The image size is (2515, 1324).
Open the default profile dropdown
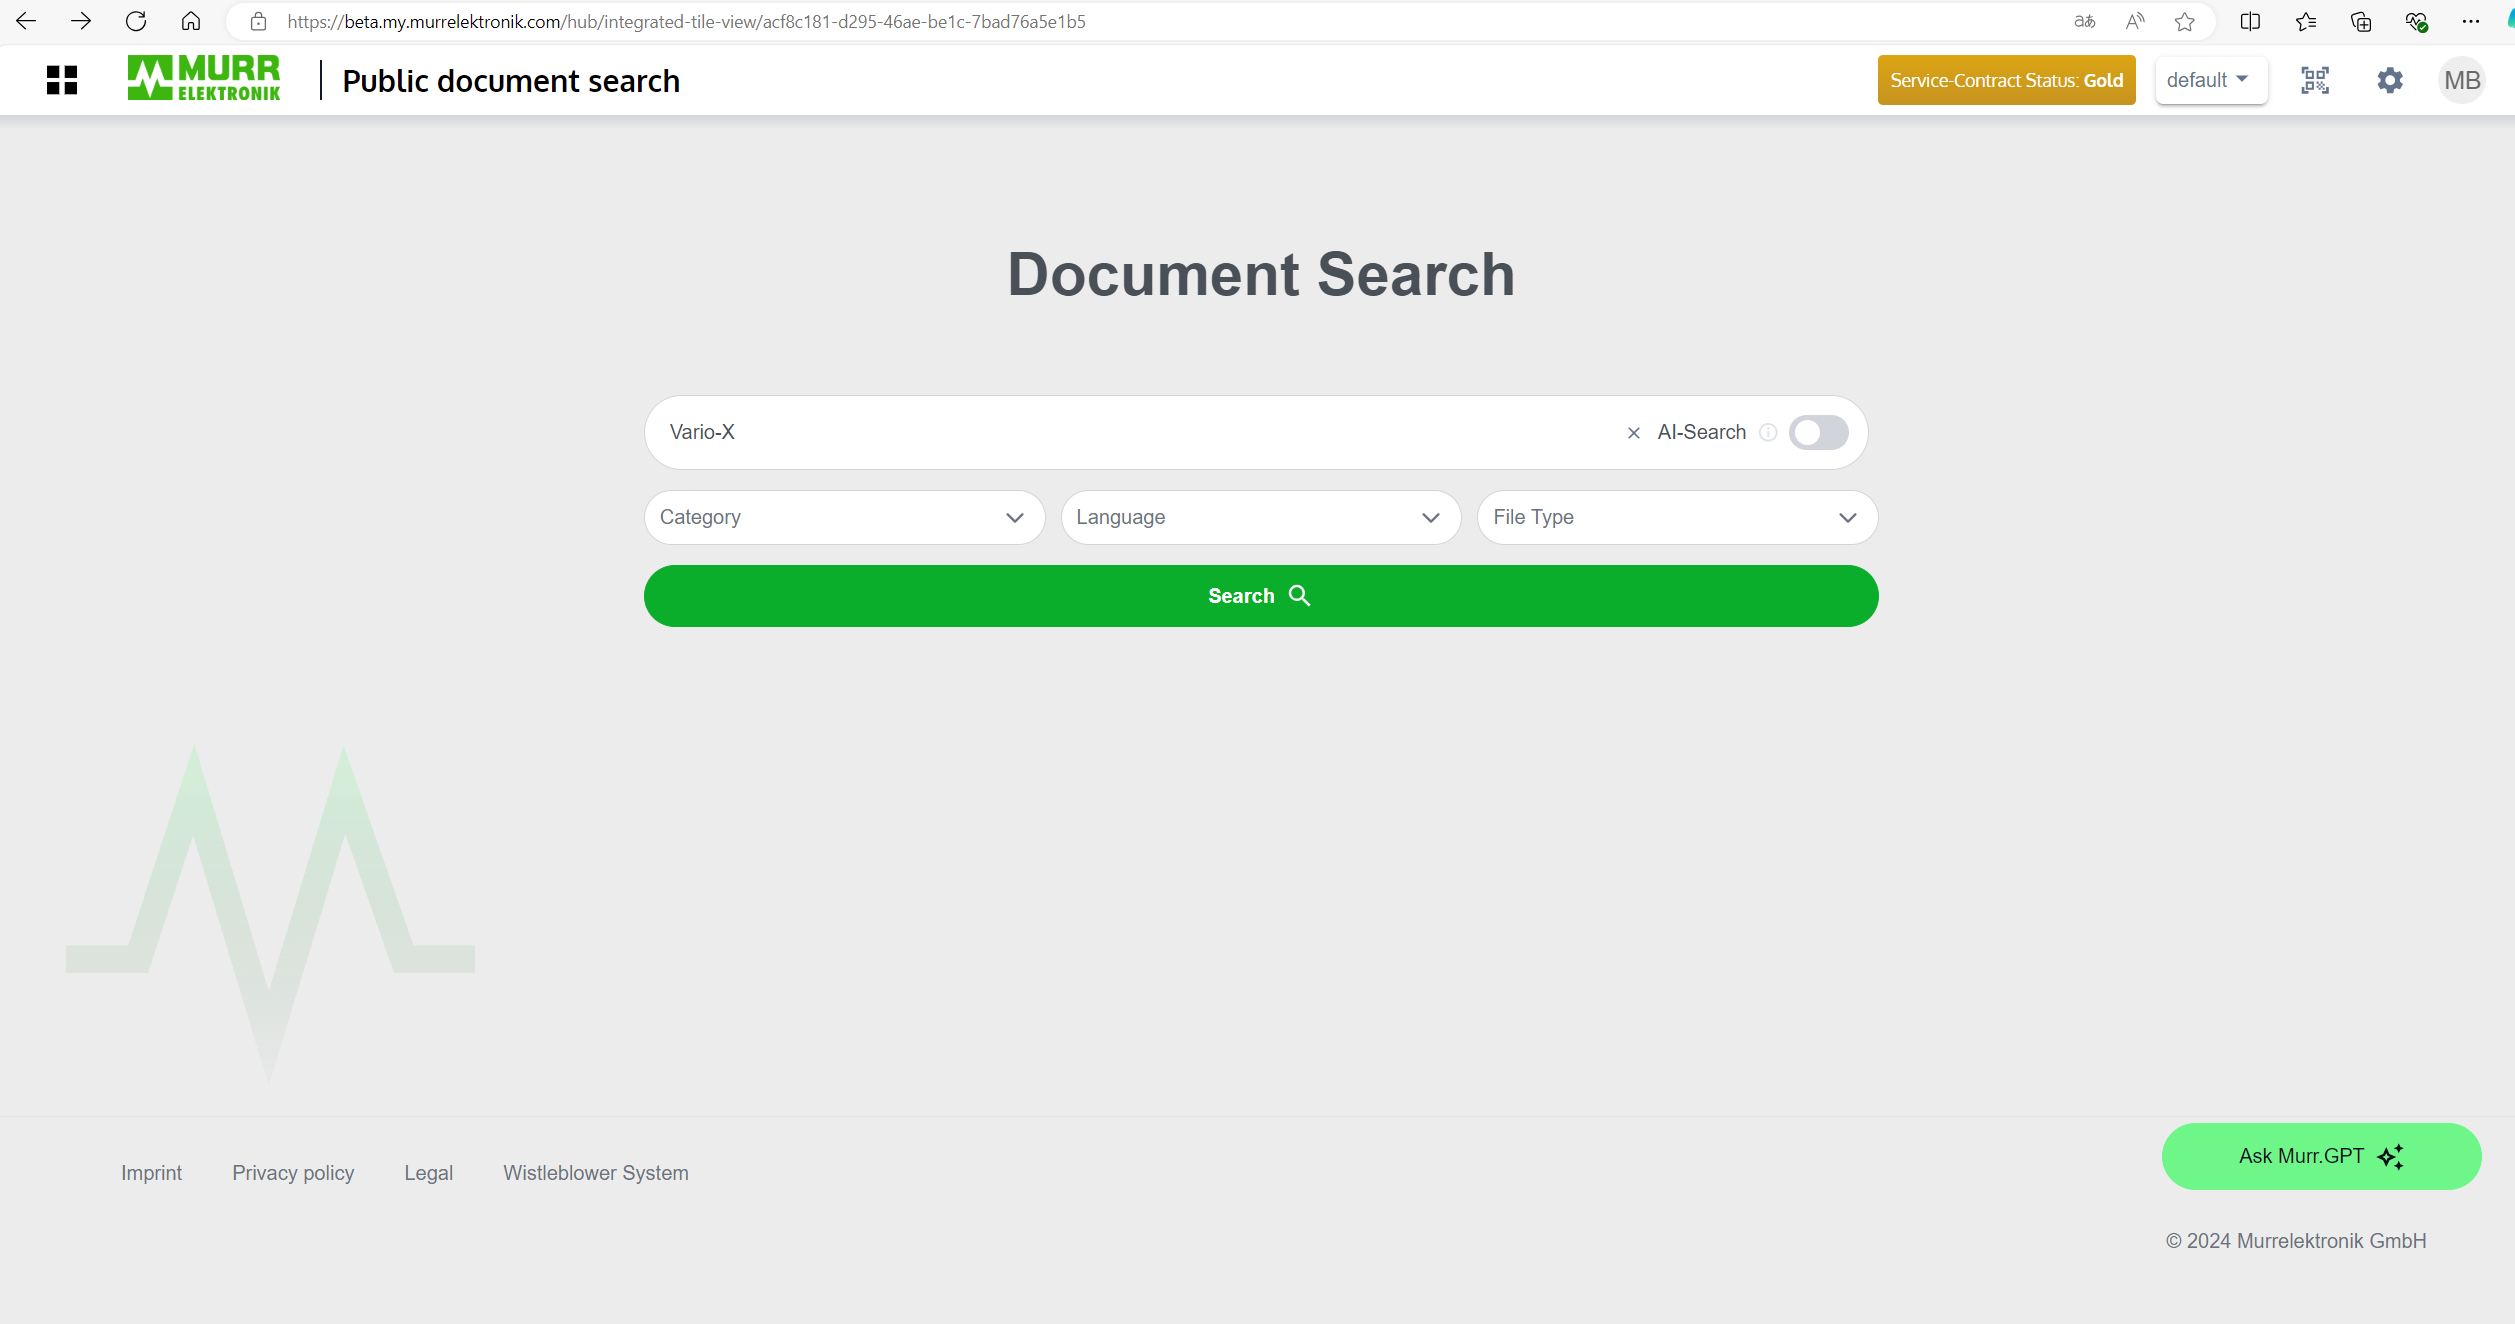2210,80
